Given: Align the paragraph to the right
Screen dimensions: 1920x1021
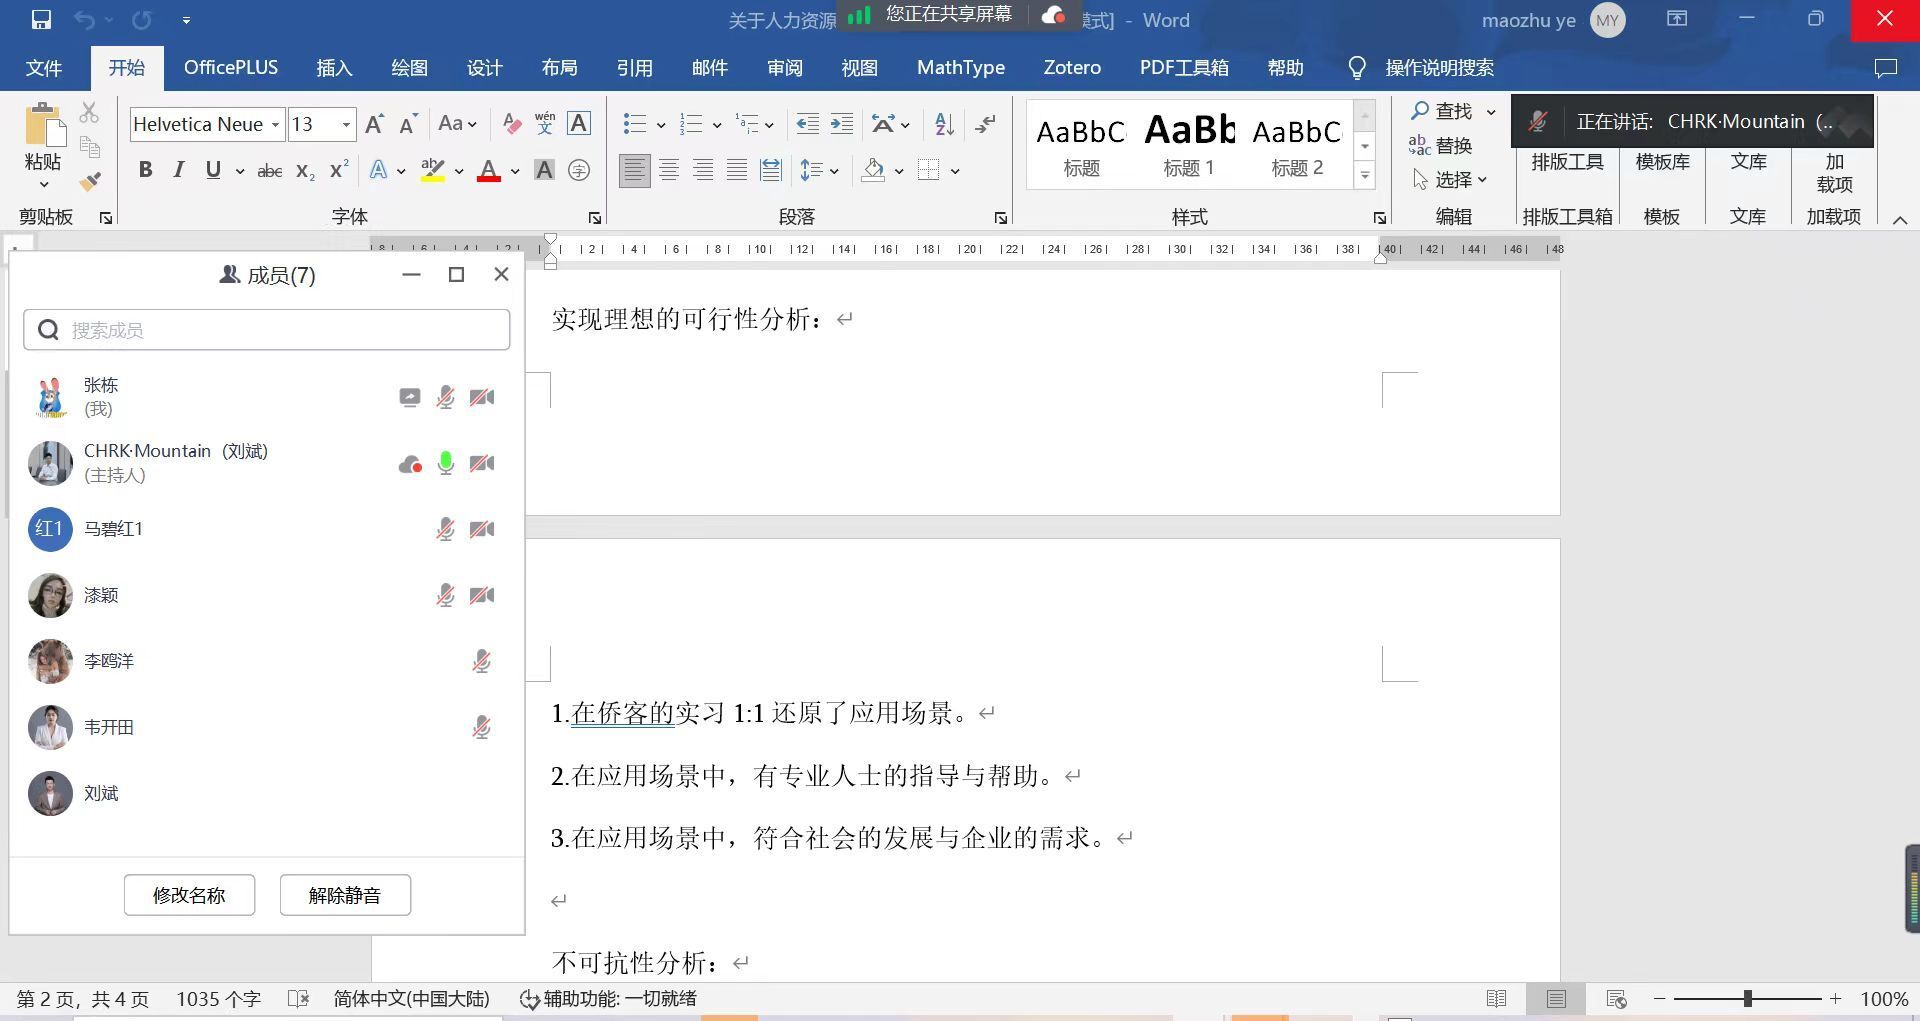Looking at the screenshot, I should coord(703,170).
